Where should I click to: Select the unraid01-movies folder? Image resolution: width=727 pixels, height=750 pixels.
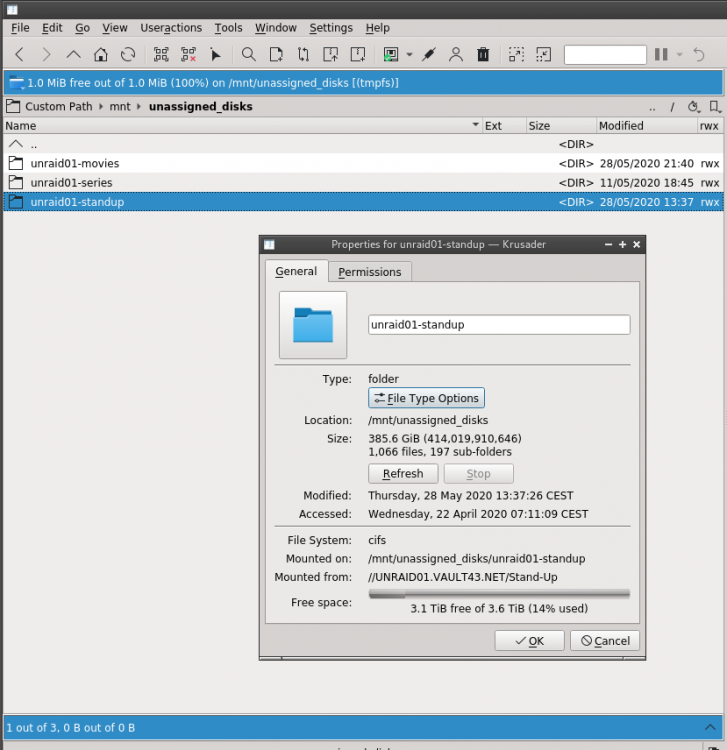(x=364, y=163)
